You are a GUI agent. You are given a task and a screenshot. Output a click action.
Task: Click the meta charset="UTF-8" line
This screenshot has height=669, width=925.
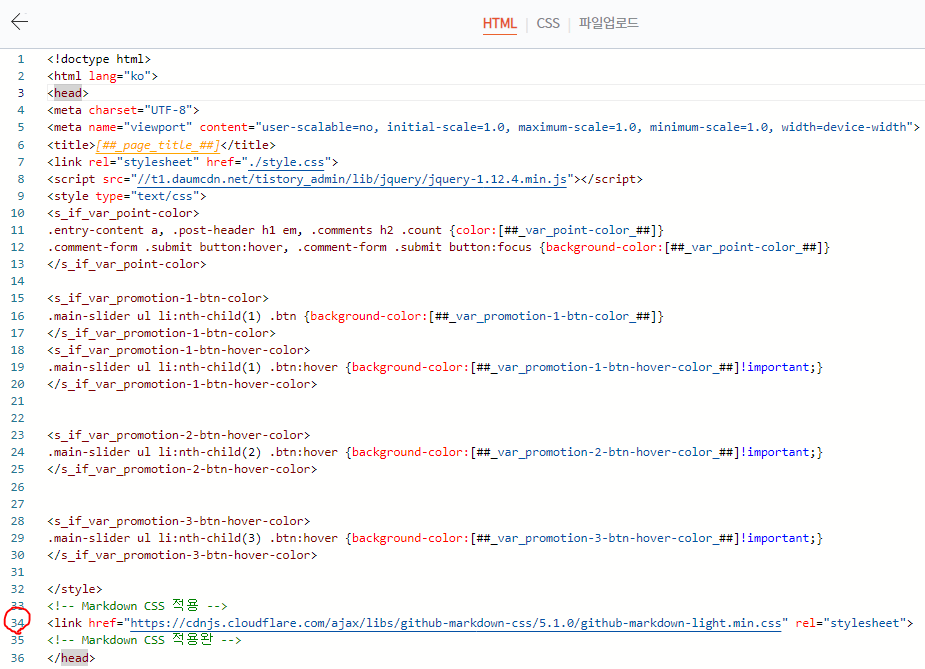pos(123,110)
